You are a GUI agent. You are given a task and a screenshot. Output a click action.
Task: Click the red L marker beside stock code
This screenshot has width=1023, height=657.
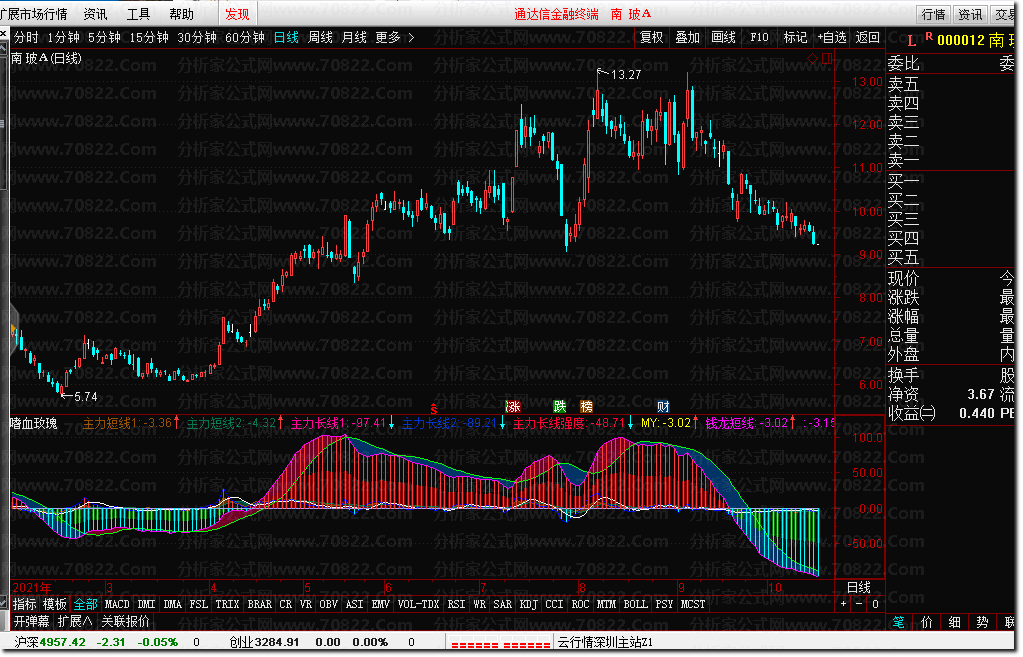(x=911, y=41)
